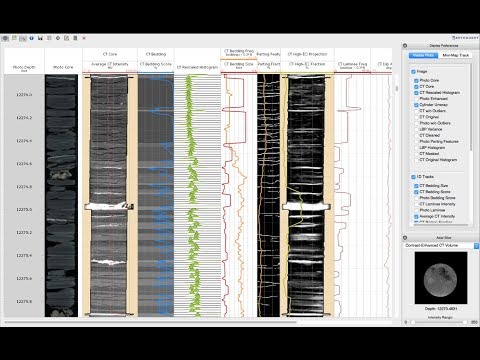
Task: Click the axial slice CT image
Action: click(441, 278)
